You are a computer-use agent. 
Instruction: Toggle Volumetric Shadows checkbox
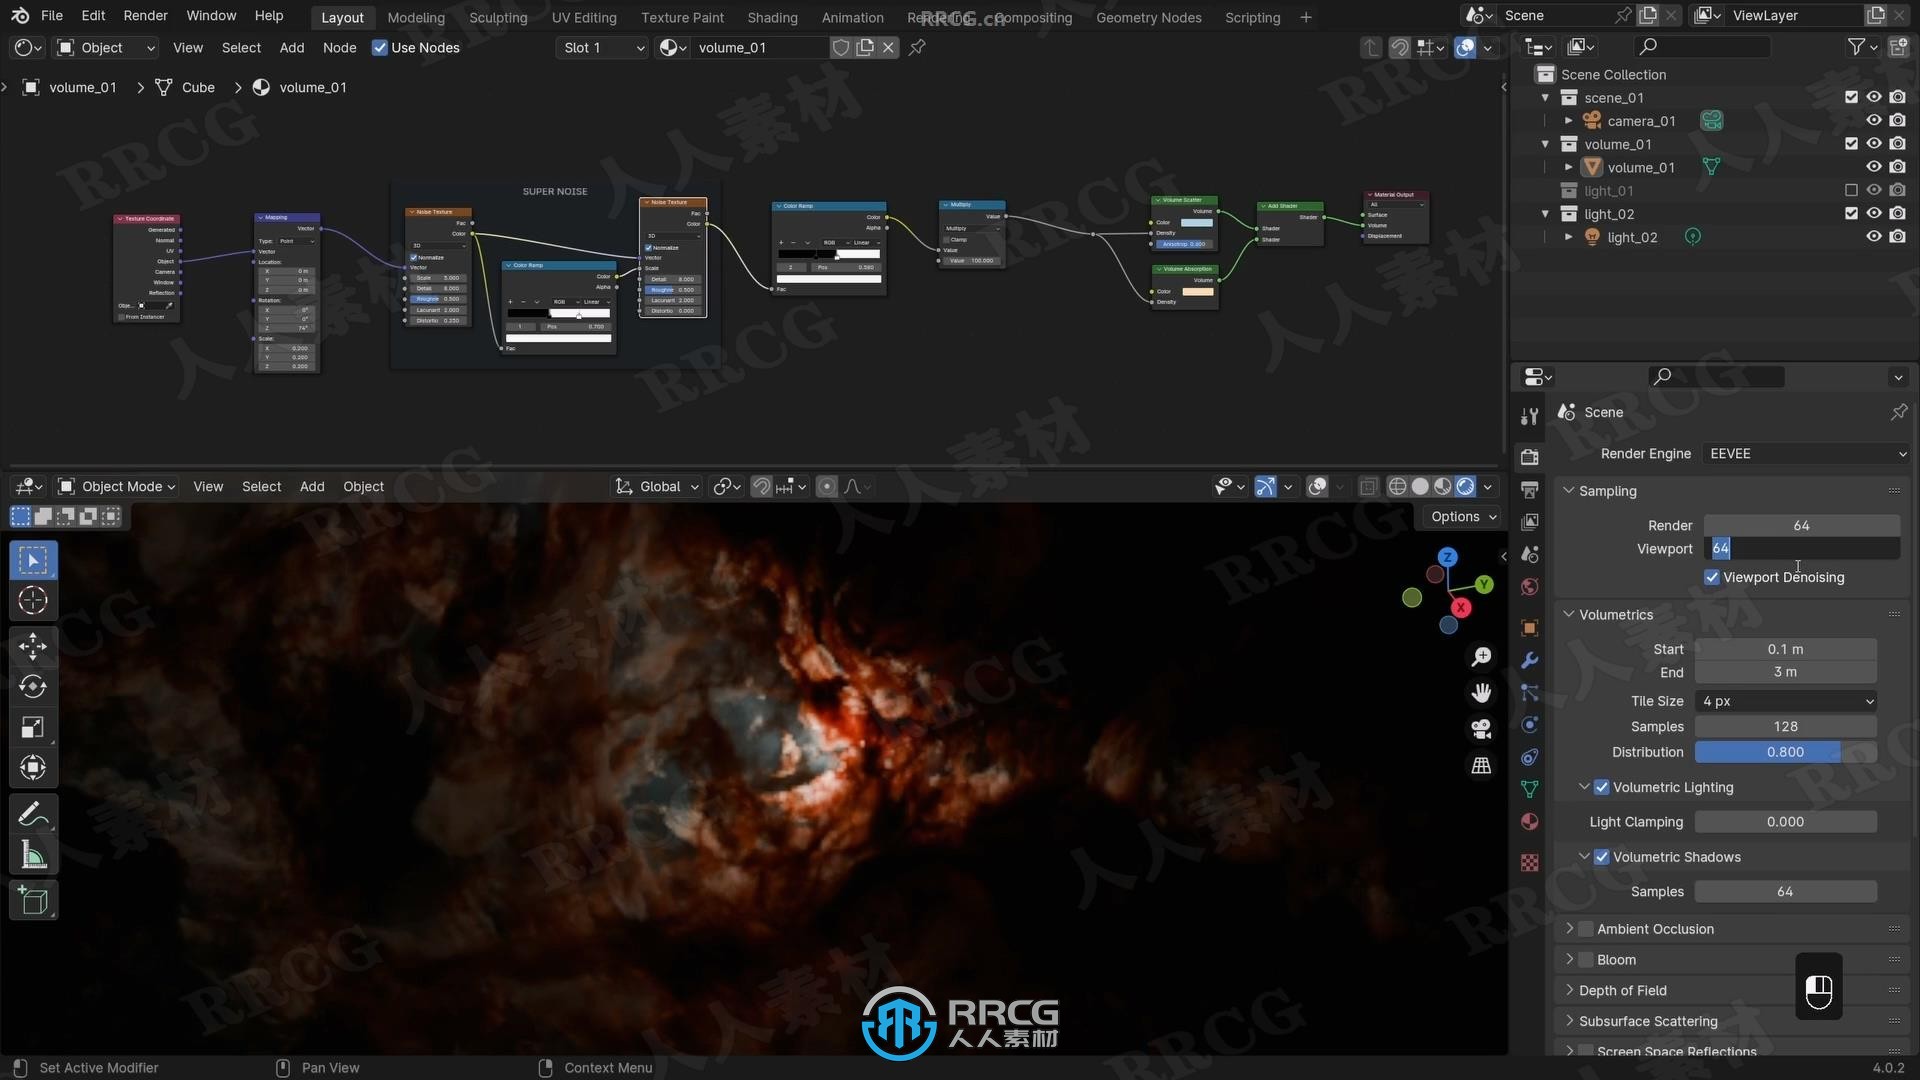[1600, 856]
